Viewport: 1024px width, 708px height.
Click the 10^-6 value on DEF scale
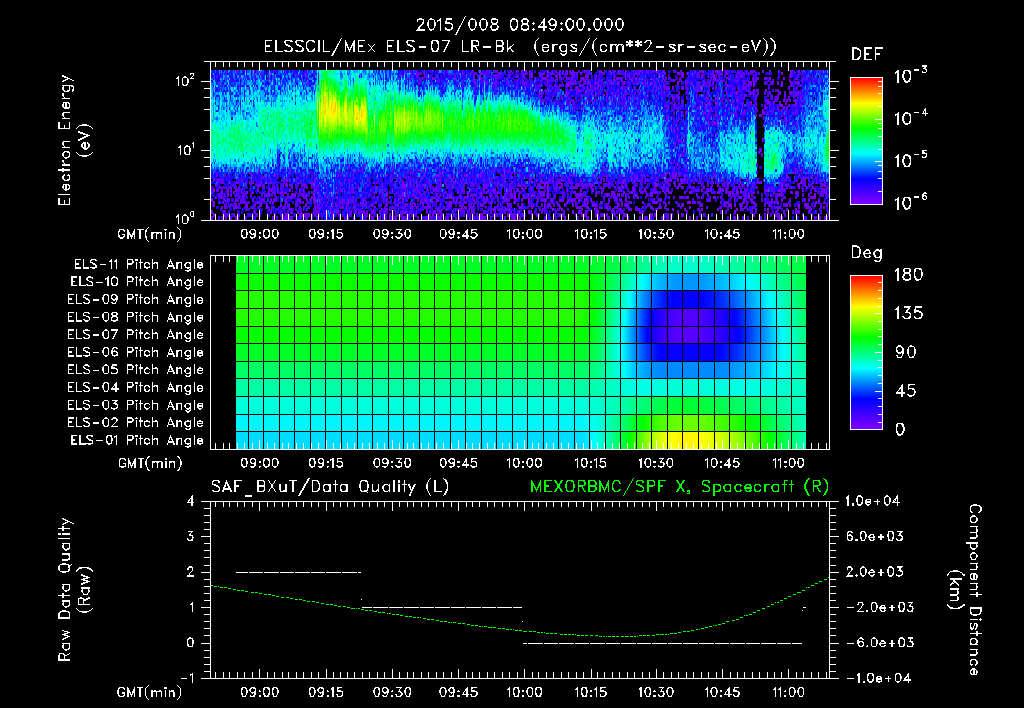click(910, 202)
